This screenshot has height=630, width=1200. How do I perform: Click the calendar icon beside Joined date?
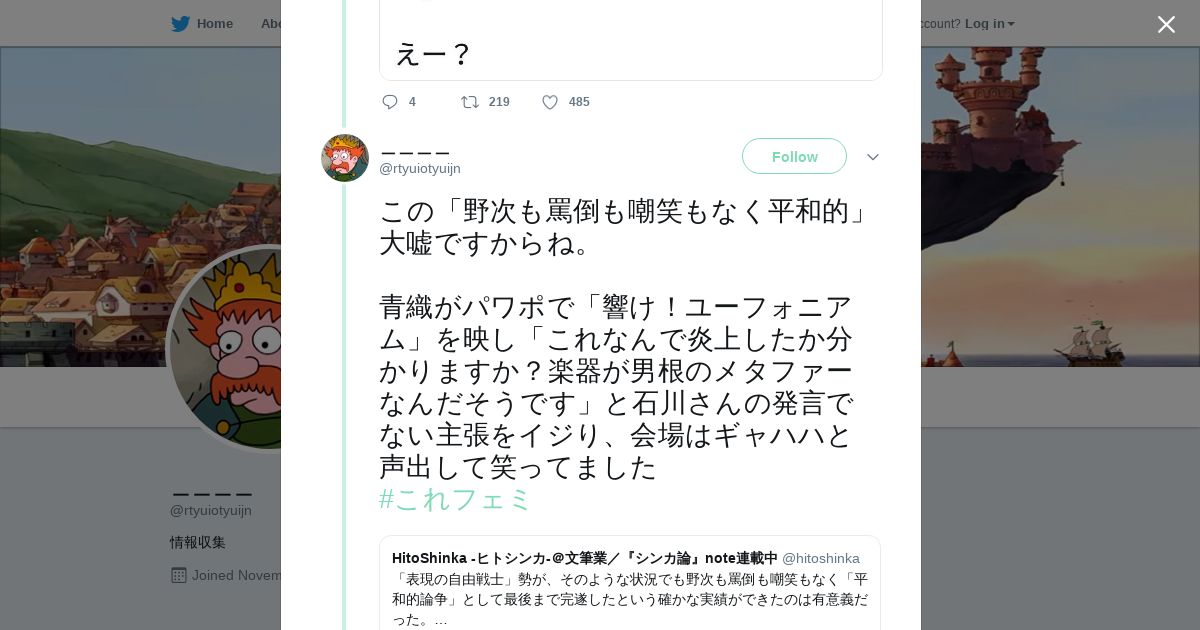coord(179,575)
